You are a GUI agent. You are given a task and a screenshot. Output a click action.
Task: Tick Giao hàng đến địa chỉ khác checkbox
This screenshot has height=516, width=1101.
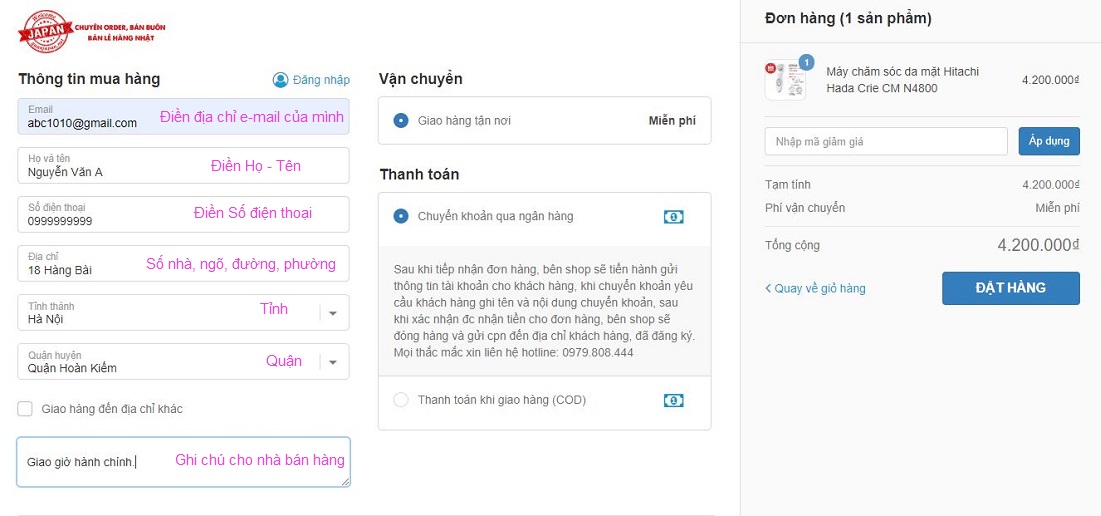pyautogui.click(x=25, y=409)
